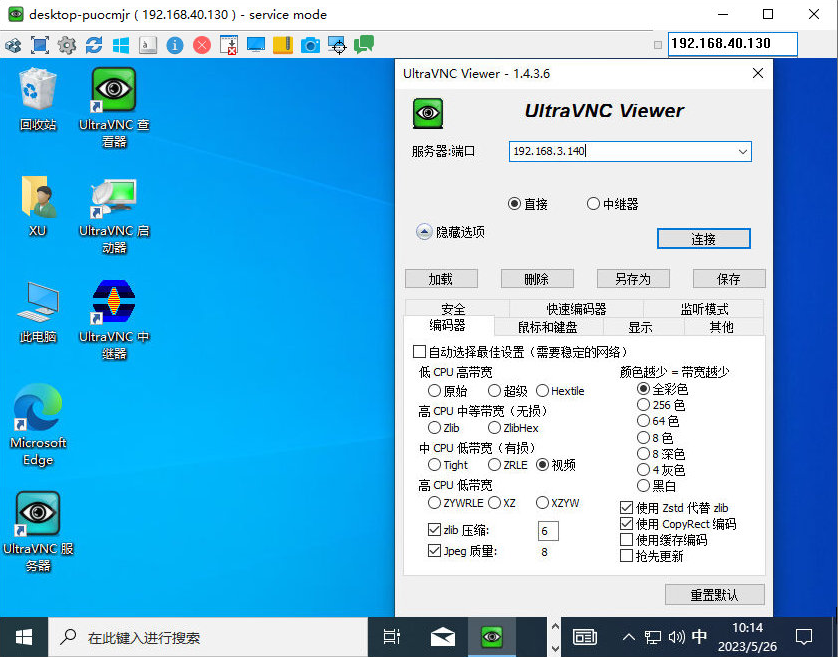Open connection options gear icon

click(67, 45)
